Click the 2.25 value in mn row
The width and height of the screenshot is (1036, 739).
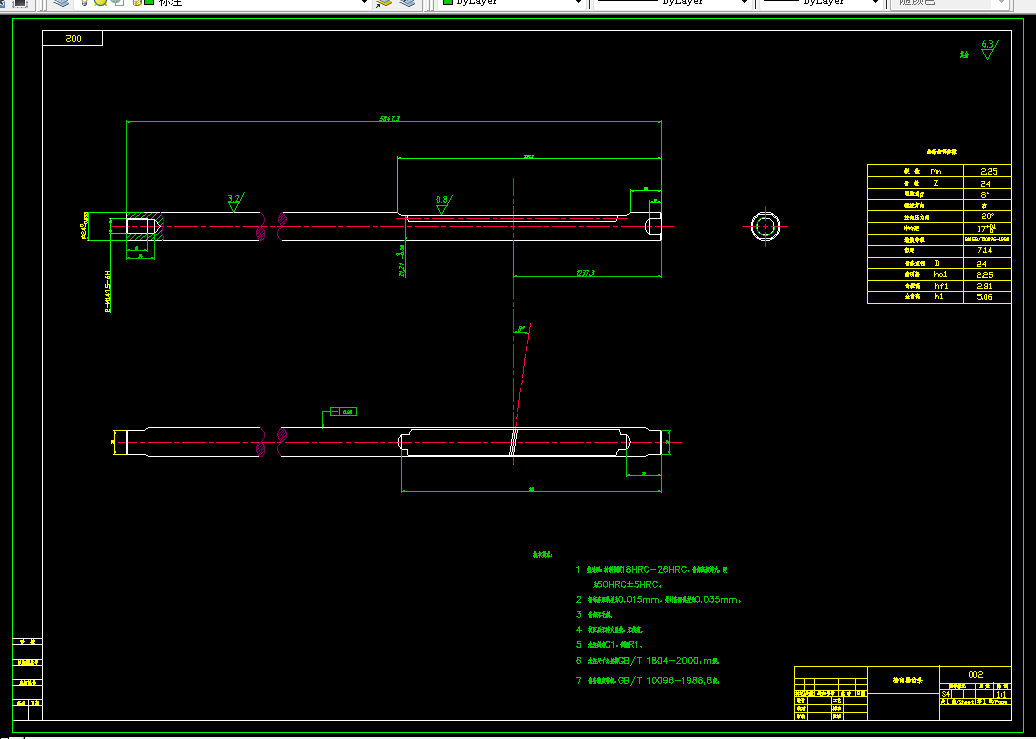coord(988,171)
